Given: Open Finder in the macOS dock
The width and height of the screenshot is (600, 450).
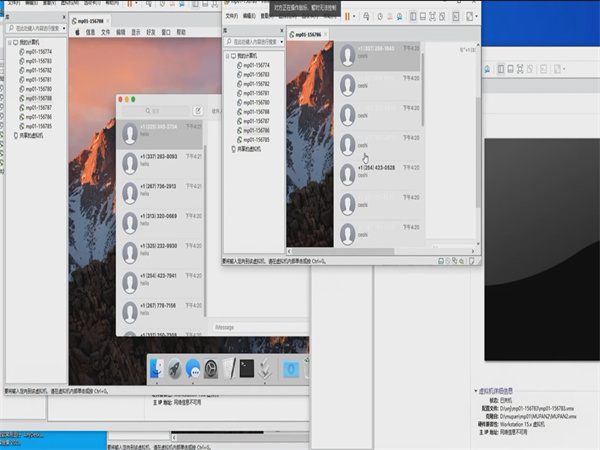Looking at the screenshot, I should point(156,370).
